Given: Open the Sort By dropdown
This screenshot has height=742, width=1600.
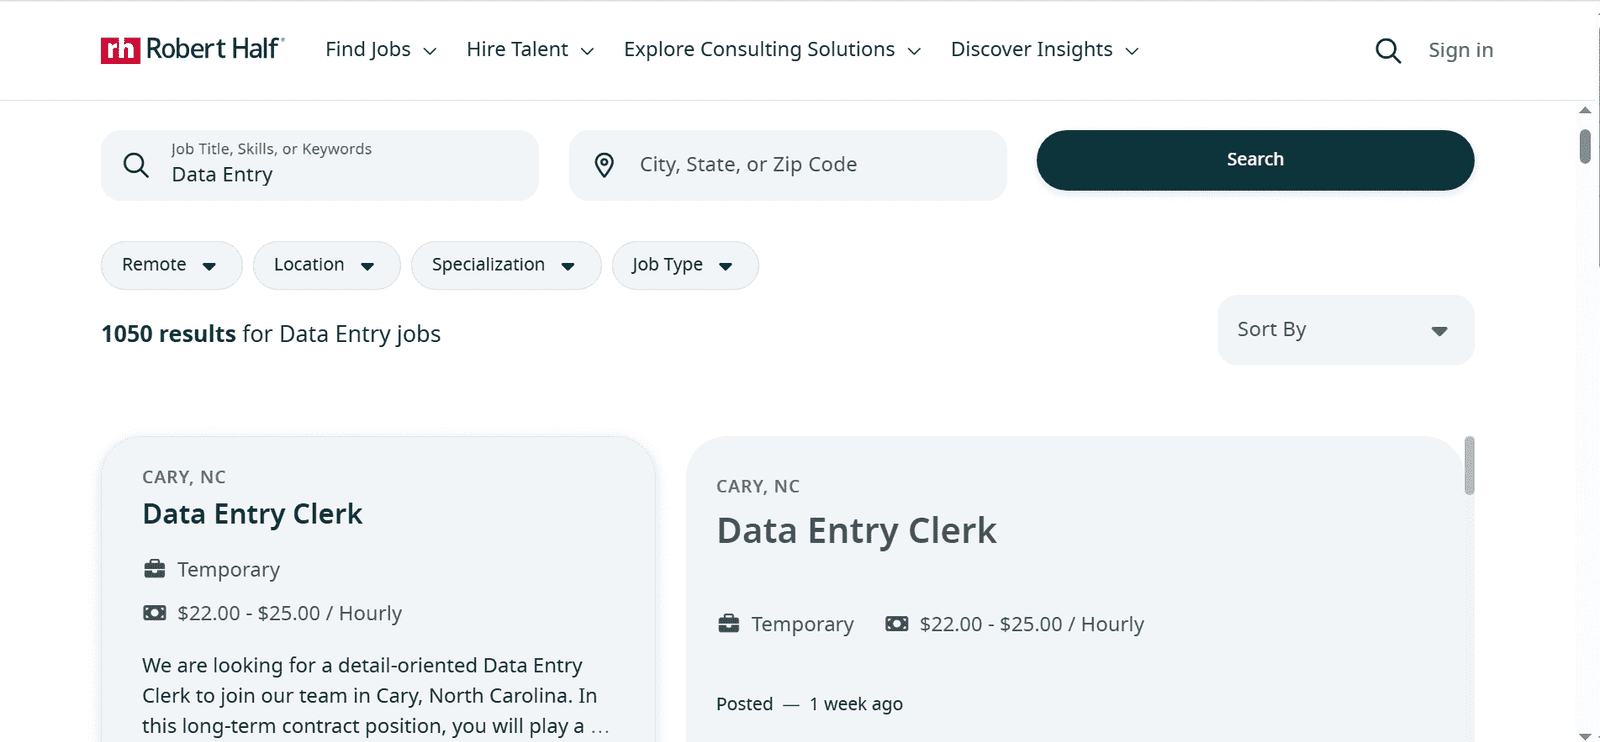Looking at the screenshot, I should 1345,330.
